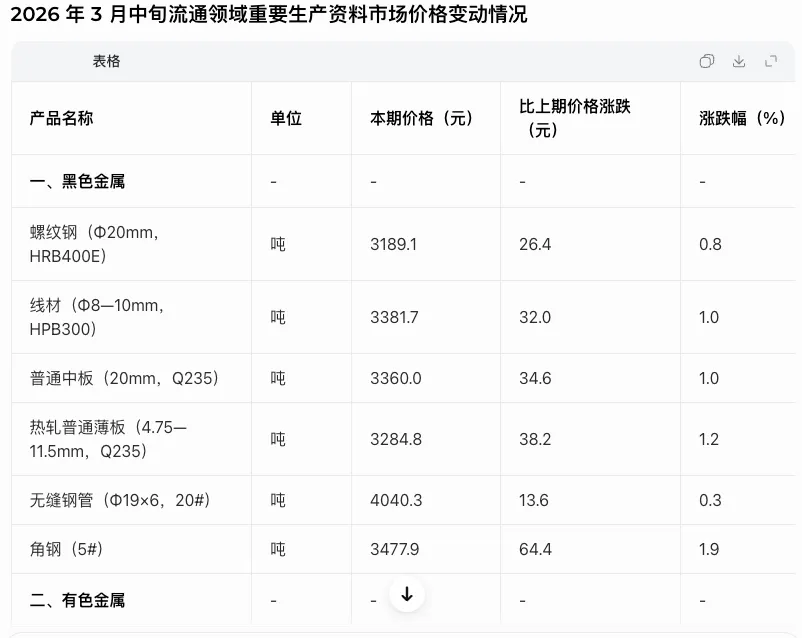Click the 2026年3月中旬 page title
The image size is (802, 638).
(269, 14)
